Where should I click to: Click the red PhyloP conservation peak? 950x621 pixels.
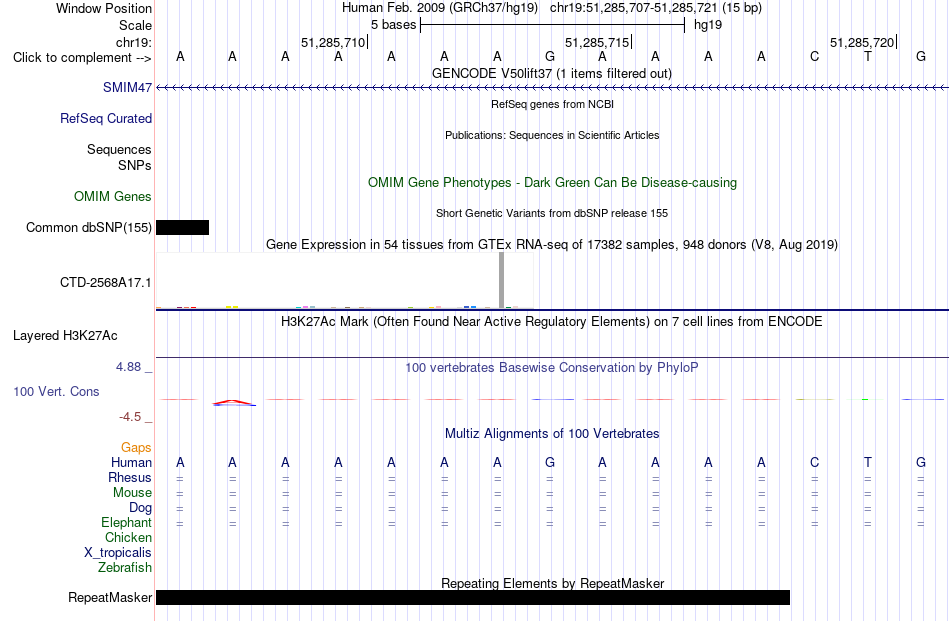click(233, 402)
